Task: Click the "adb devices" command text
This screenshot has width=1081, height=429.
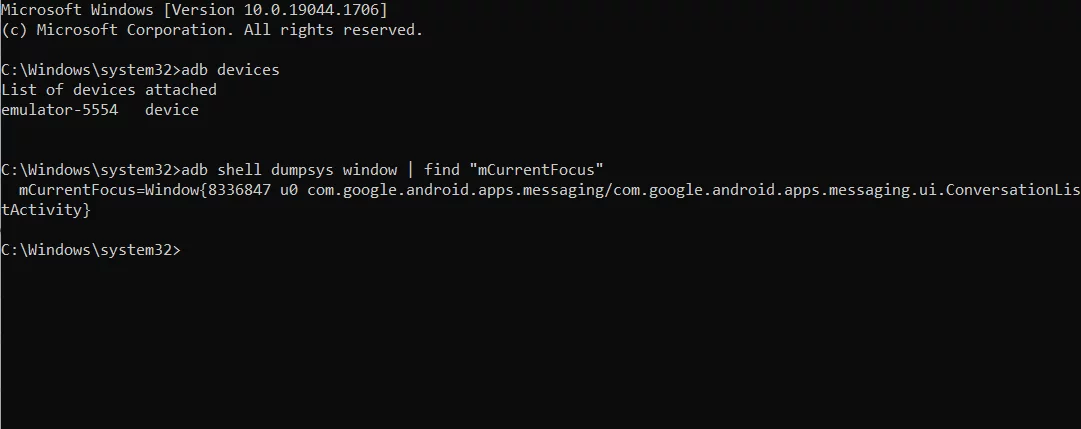Action: 230,70
